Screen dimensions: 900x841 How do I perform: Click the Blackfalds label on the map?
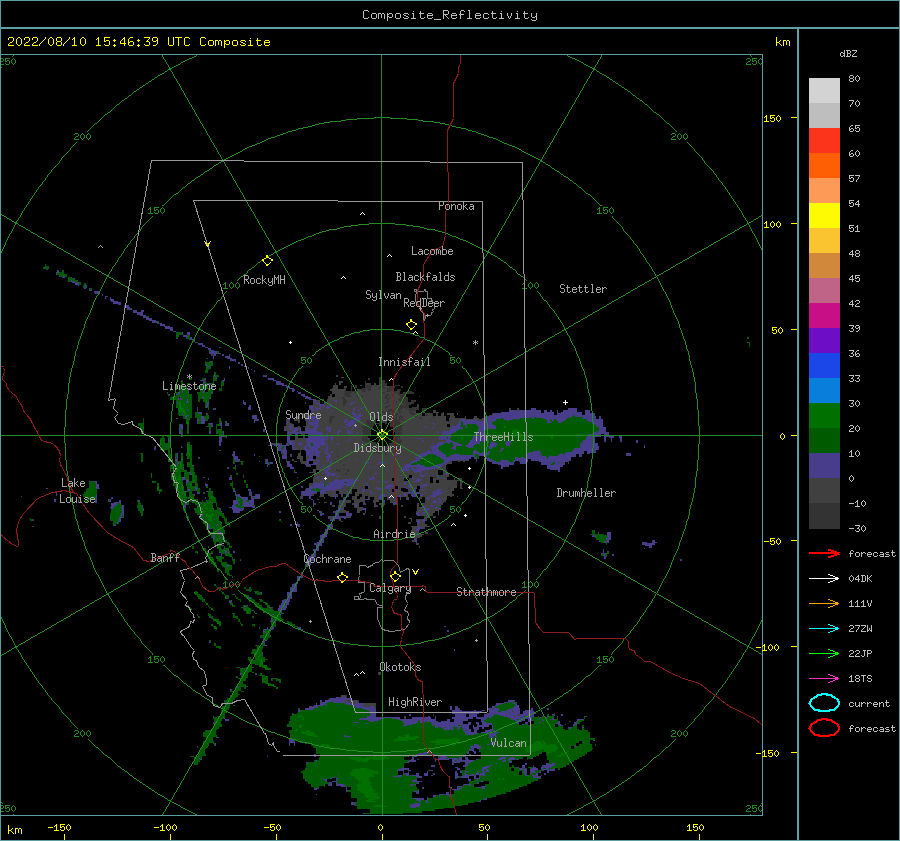(x=425, y=277)
